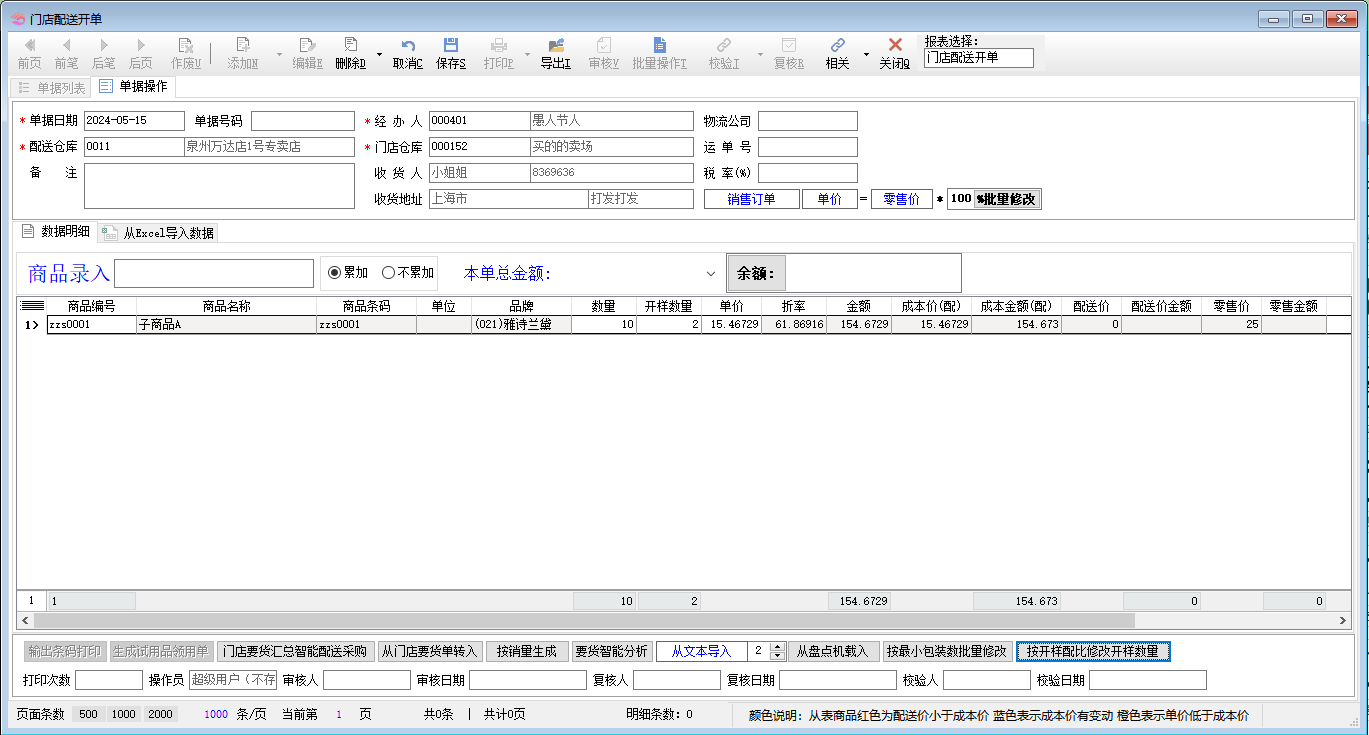Set page size to 500 records

[88, 714]
